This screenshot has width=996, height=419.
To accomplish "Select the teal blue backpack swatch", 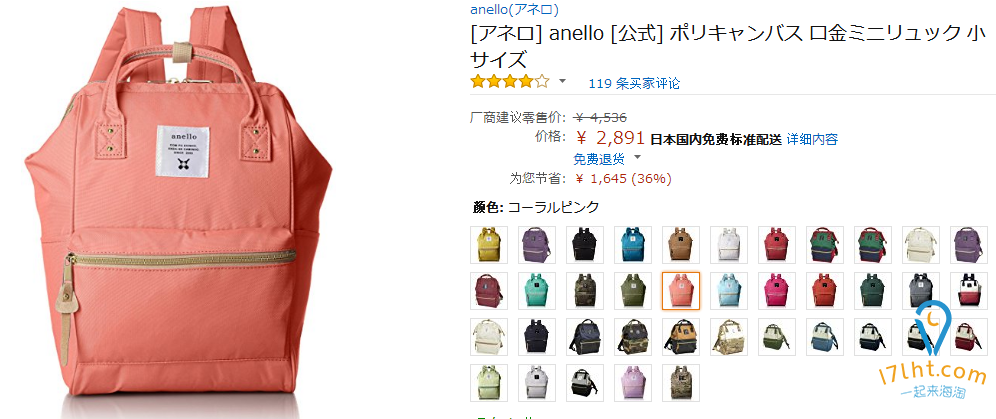I will pyautogui.click(x=633, y=244).
